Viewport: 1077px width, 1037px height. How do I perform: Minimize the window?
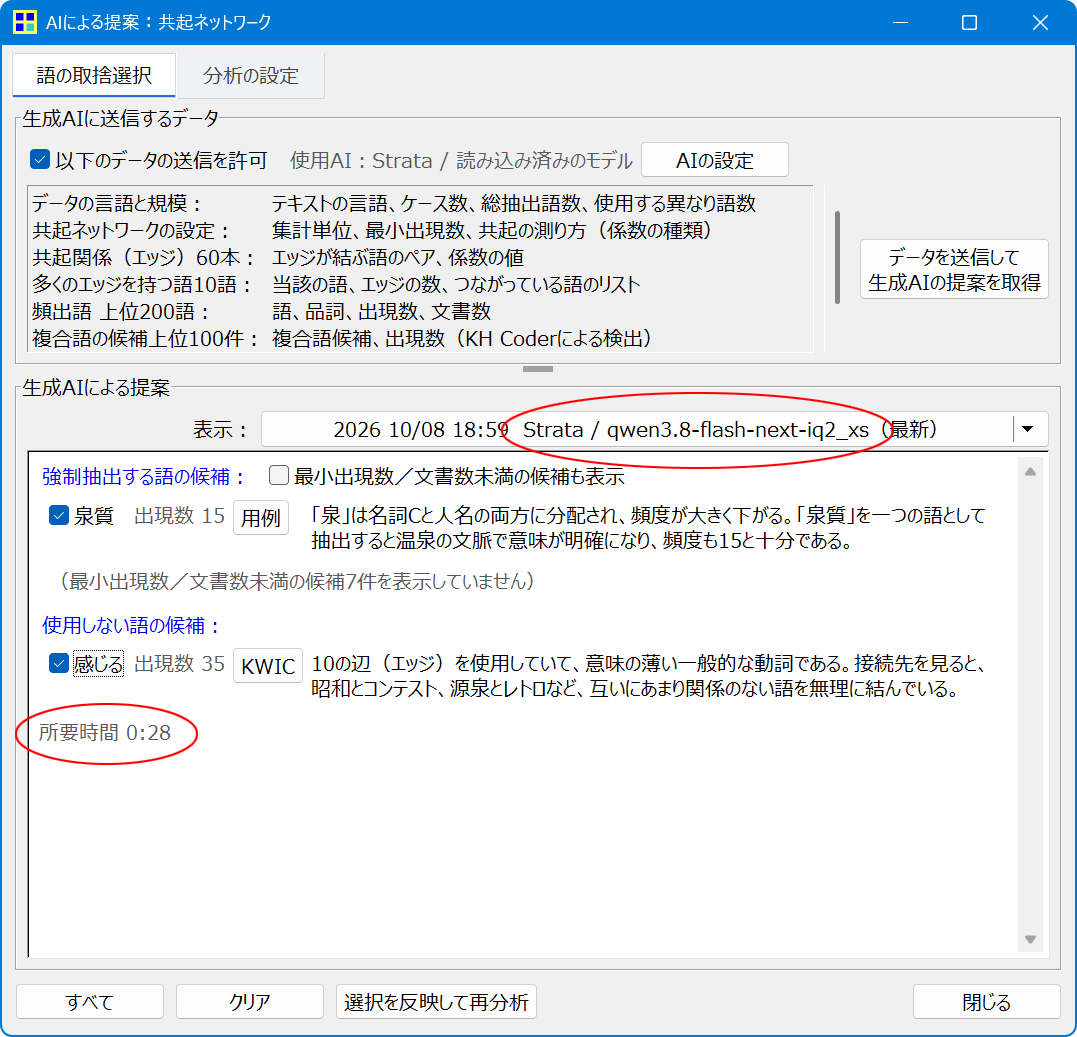click(x=900, y=23)
